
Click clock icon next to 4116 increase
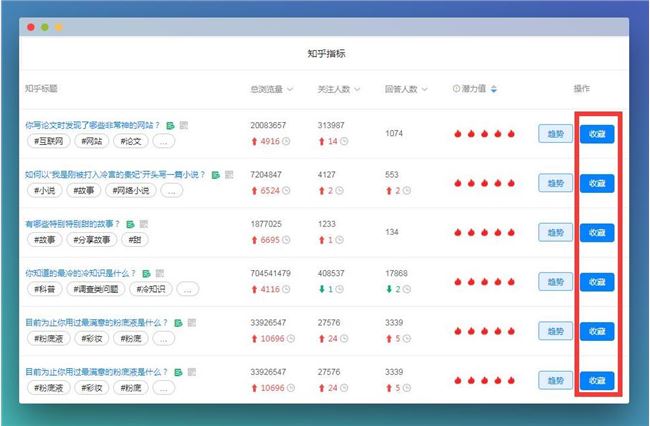286,289
